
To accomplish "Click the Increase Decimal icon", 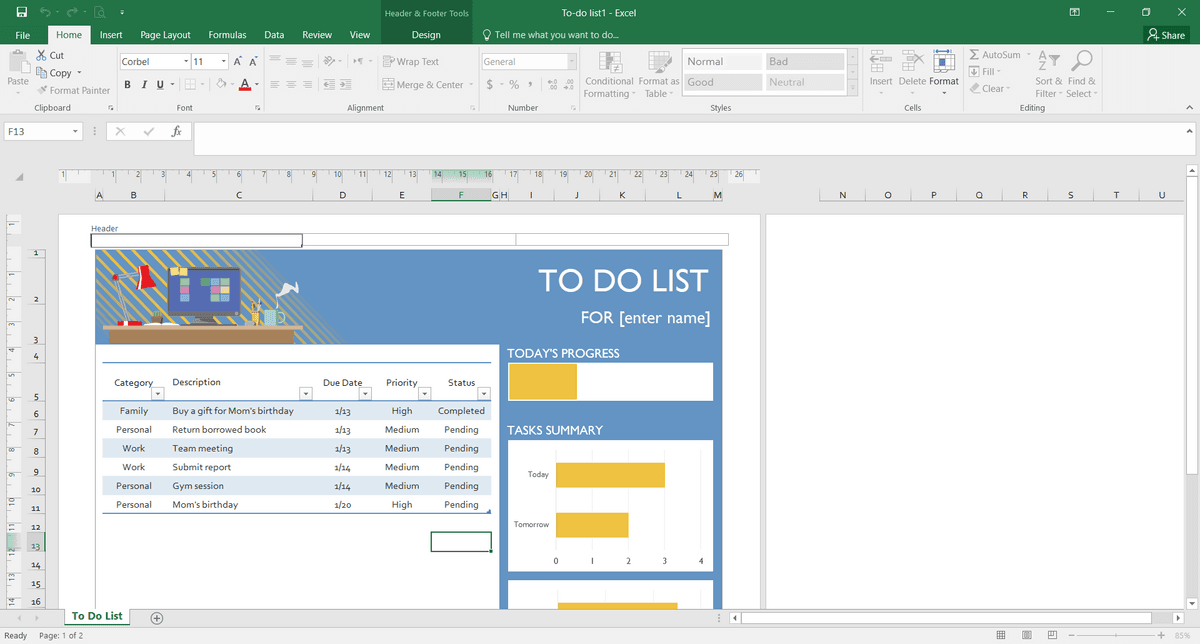I will (553, 85).
